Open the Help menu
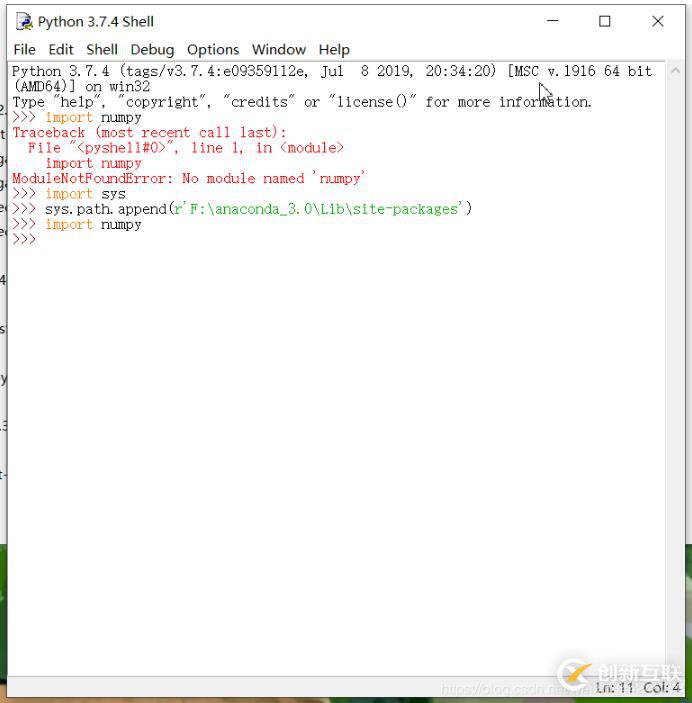Viewport: 692px width, 703px height. point(334,49)
